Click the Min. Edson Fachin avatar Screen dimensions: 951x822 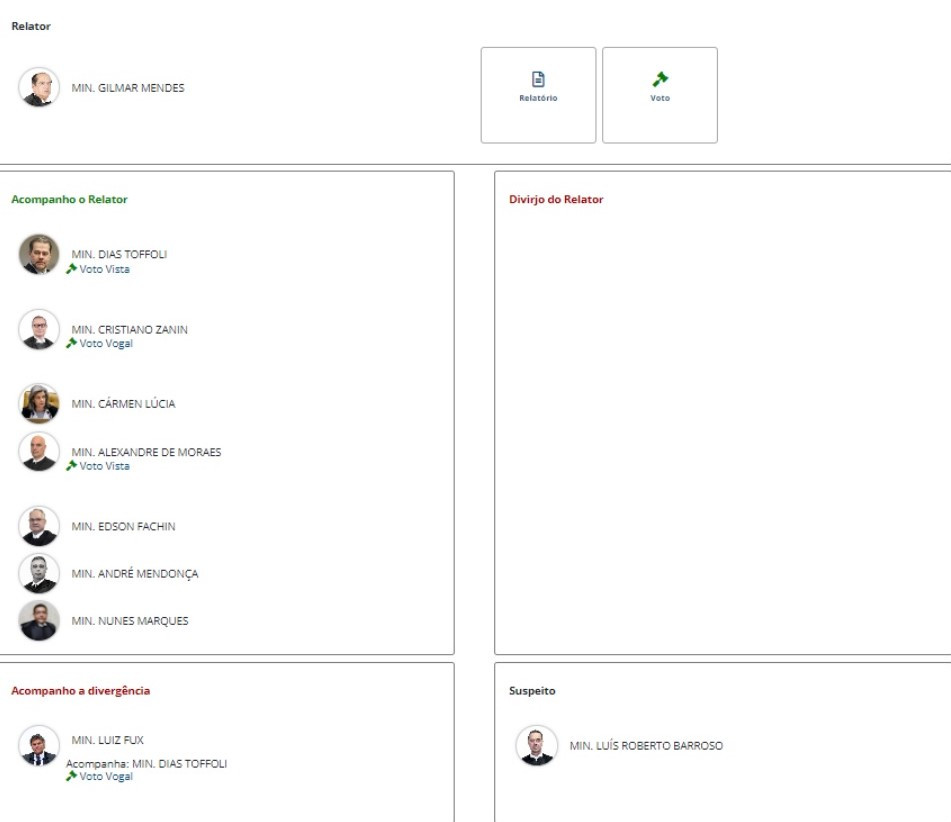point(39,526)
